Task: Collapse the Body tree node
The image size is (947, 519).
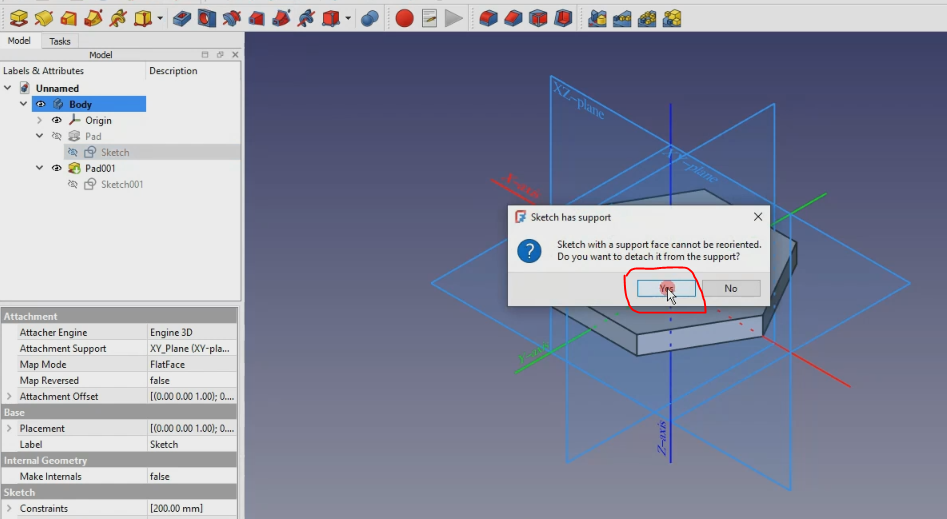Action: click(x=24, y=104)
